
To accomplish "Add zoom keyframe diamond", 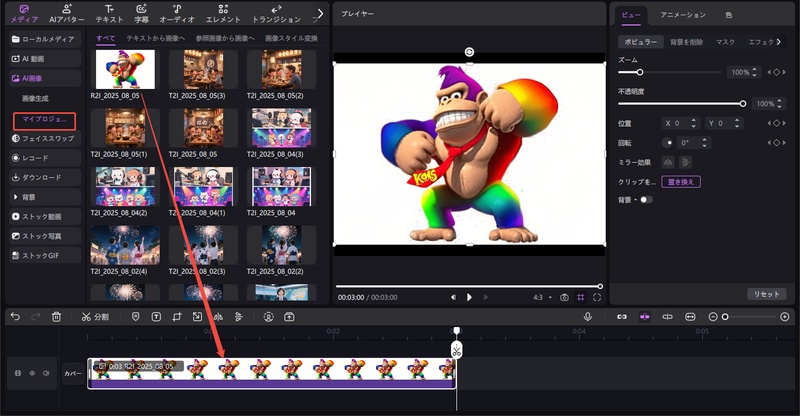I will click(777, 72).
